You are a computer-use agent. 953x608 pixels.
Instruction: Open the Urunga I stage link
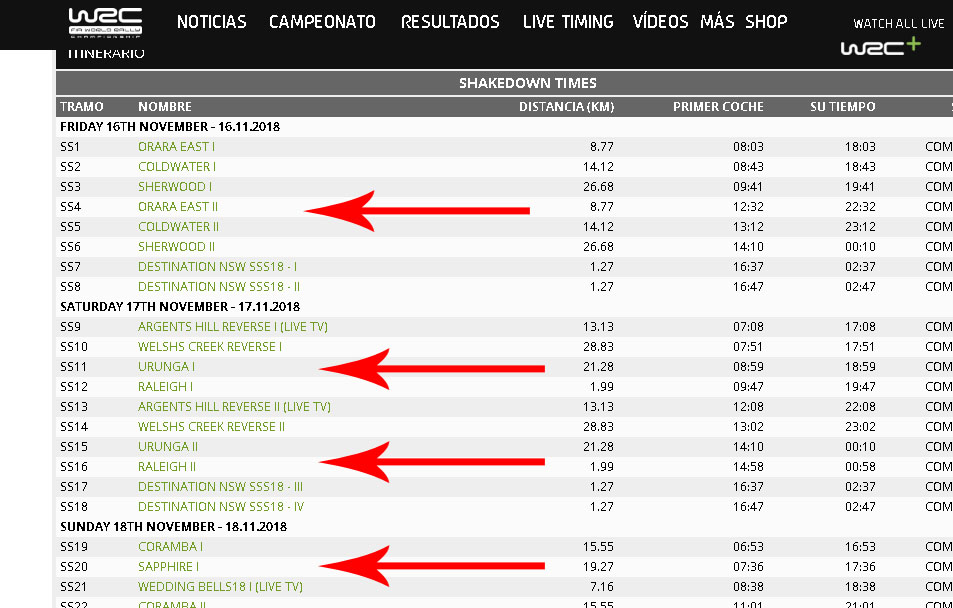point(166,367)
